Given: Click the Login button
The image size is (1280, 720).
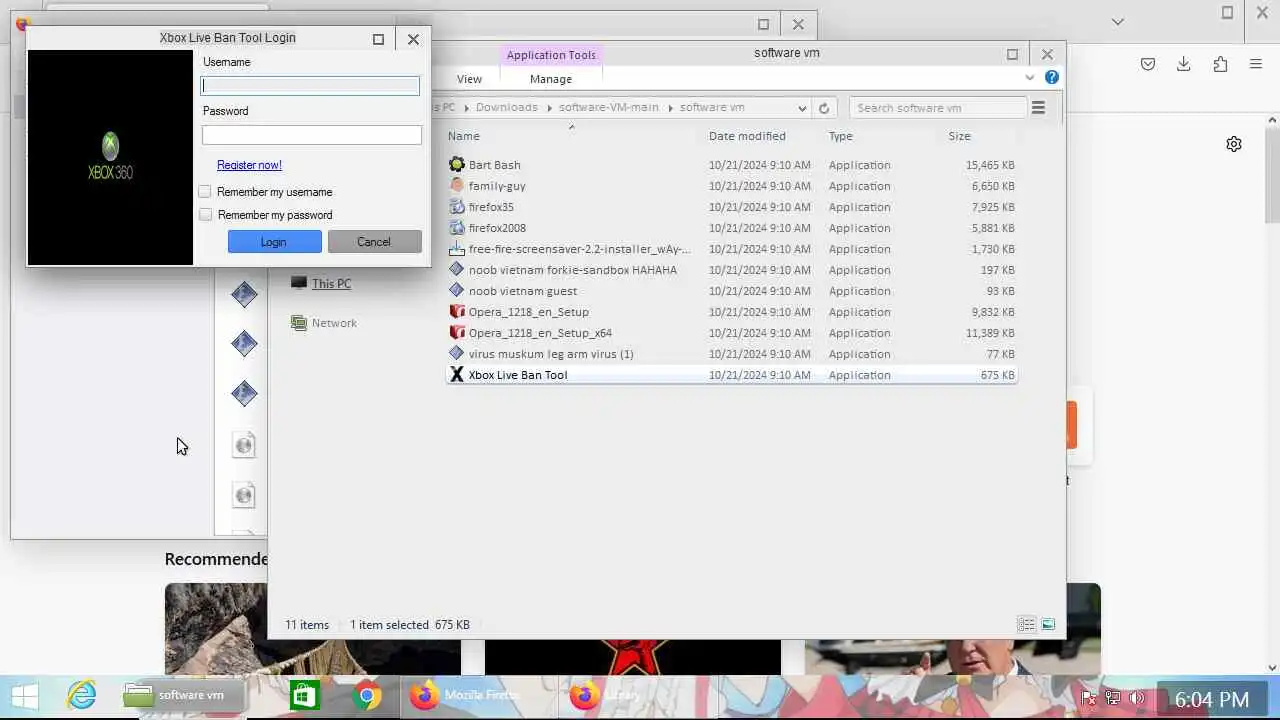Looking at the screenshot, I should [x=274, y=242].
